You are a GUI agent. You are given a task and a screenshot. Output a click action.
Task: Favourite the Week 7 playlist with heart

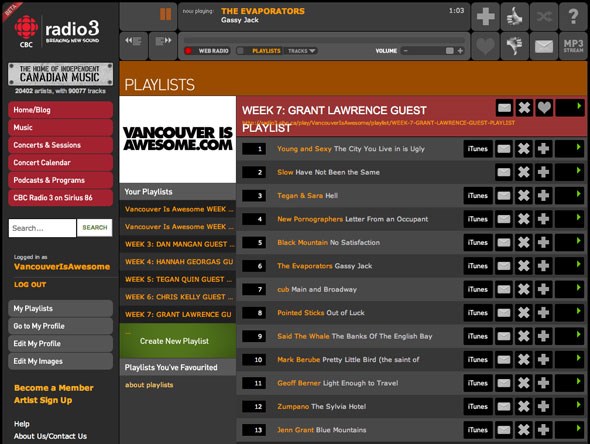click(544, 108)
